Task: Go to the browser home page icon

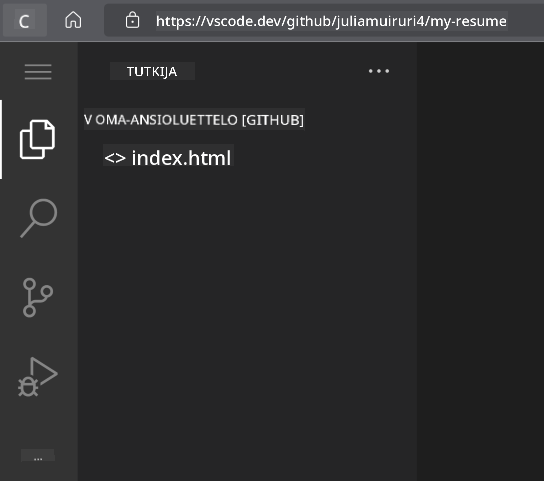Action: (73, 20)
